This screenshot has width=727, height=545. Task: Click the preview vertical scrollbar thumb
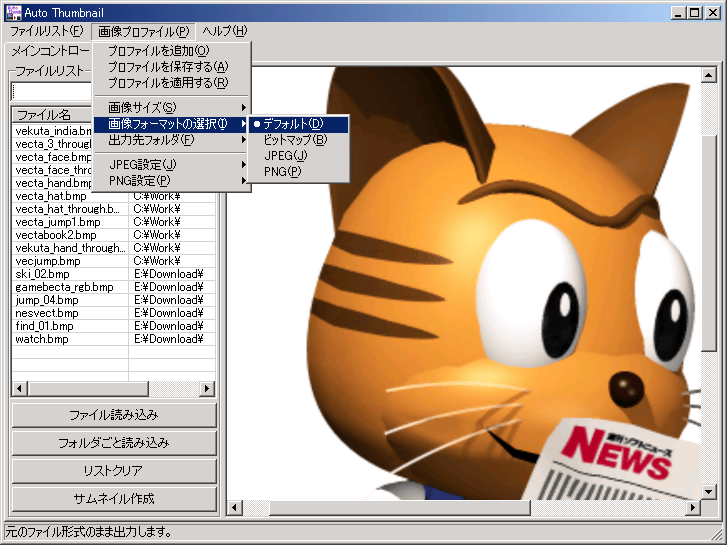pos(708,244)
